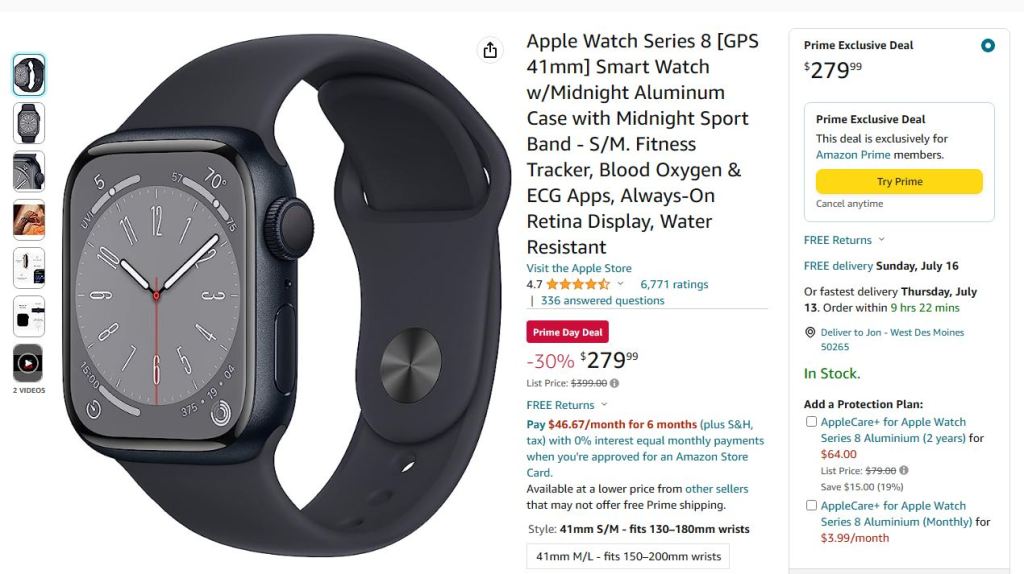This screenshot has width=1024, height=574.
Task: Click the location pin delivery icon
Action: [x=810, y=332]
